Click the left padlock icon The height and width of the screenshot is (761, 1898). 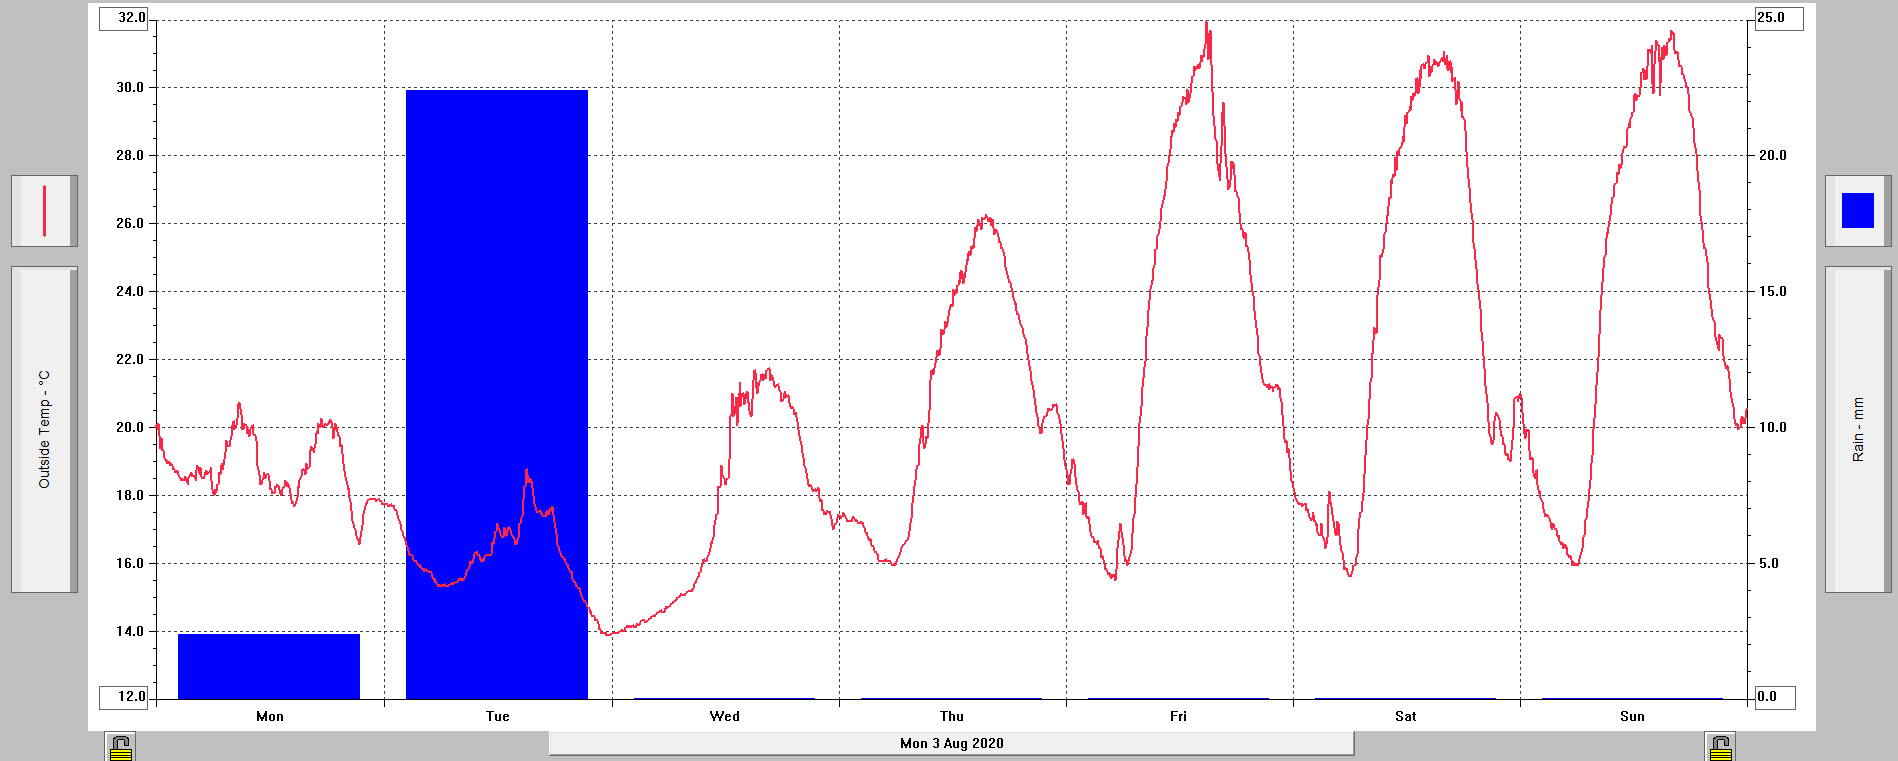[x=120, y=747]
